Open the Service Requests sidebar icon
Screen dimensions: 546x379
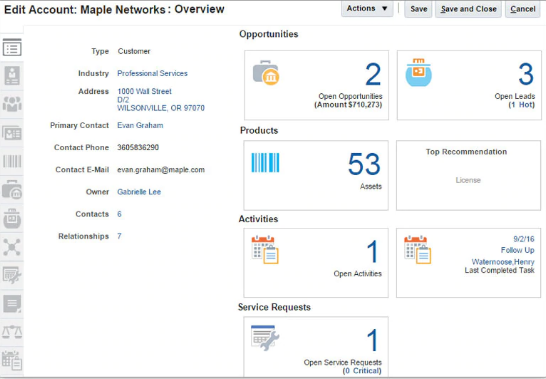(12, 275)
